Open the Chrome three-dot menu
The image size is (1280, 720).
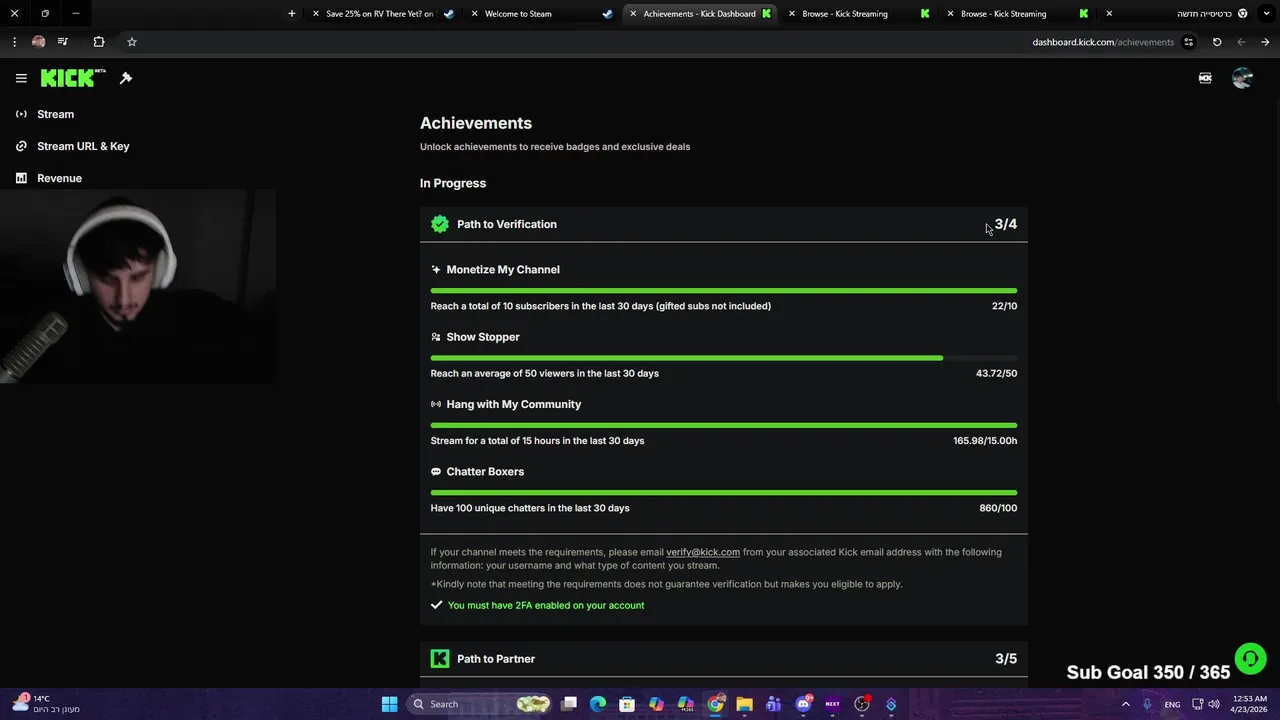click(14, 42)
